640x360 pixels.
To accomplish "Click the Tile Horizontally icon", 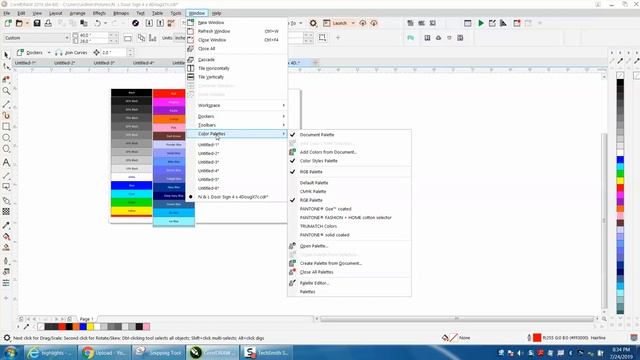I will tap(191, 68).
